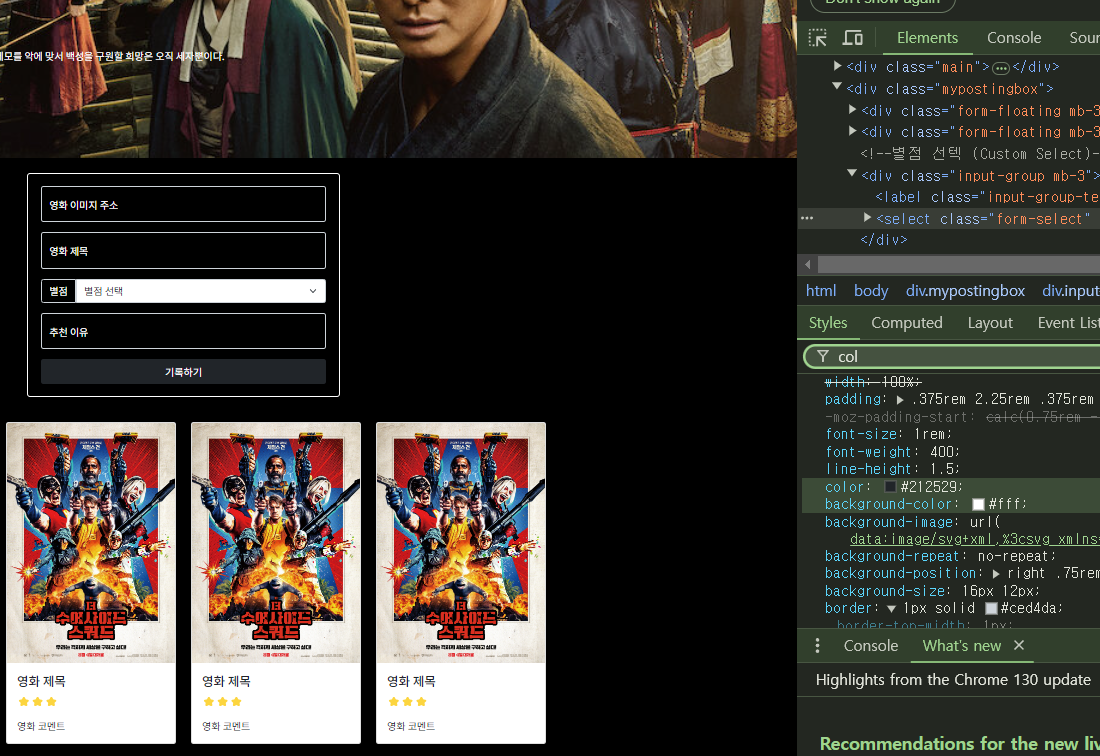1100x756 pixels.
Task: Click the ellipsis beside the select element row
Action: click(807, 218)
